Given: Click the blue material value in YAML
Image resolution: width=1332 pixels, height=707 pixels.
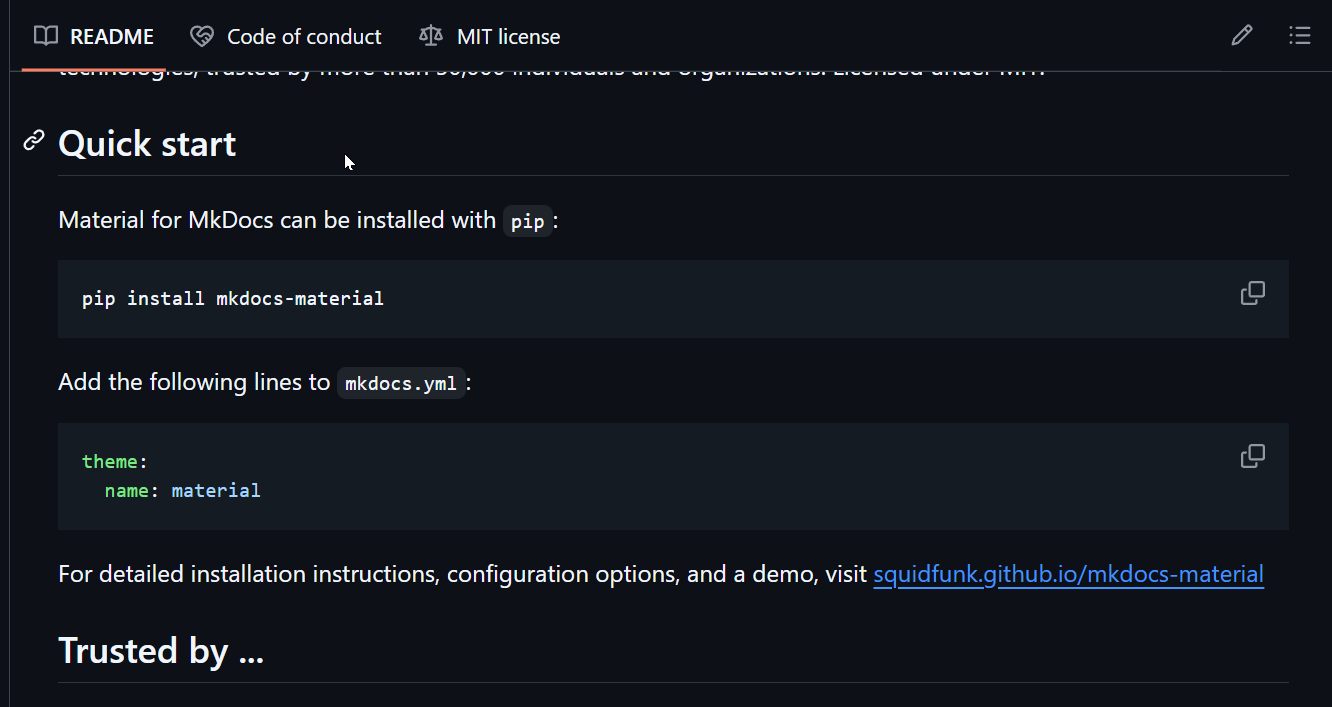Looking at the screenshot, I should tap(216, 490).
